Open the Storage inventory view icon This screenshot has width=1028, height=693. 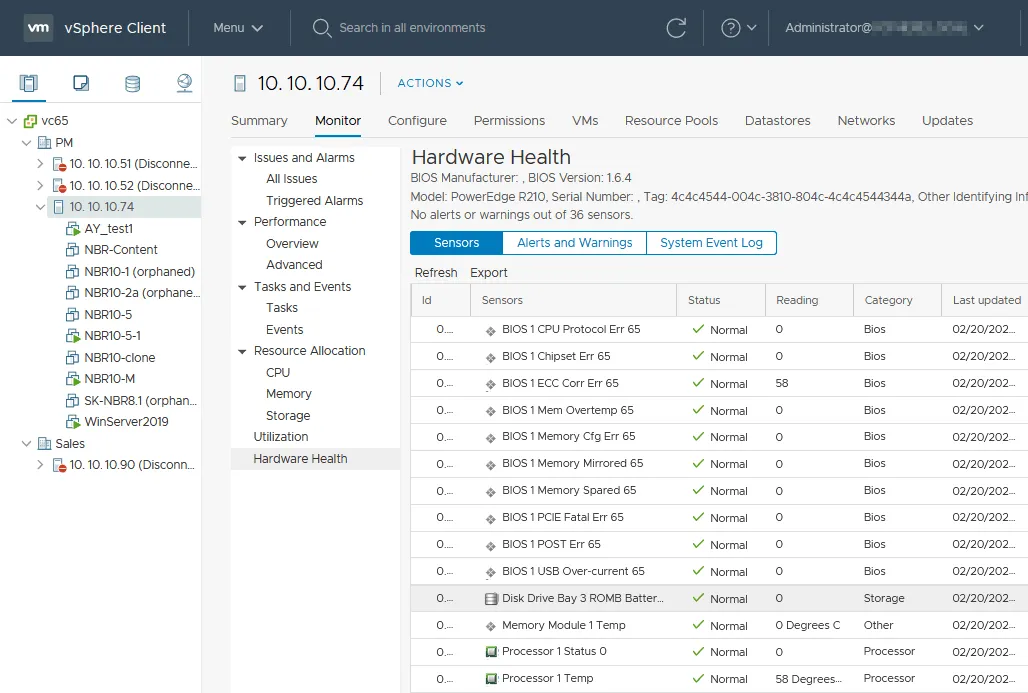(x=132, y=83)
